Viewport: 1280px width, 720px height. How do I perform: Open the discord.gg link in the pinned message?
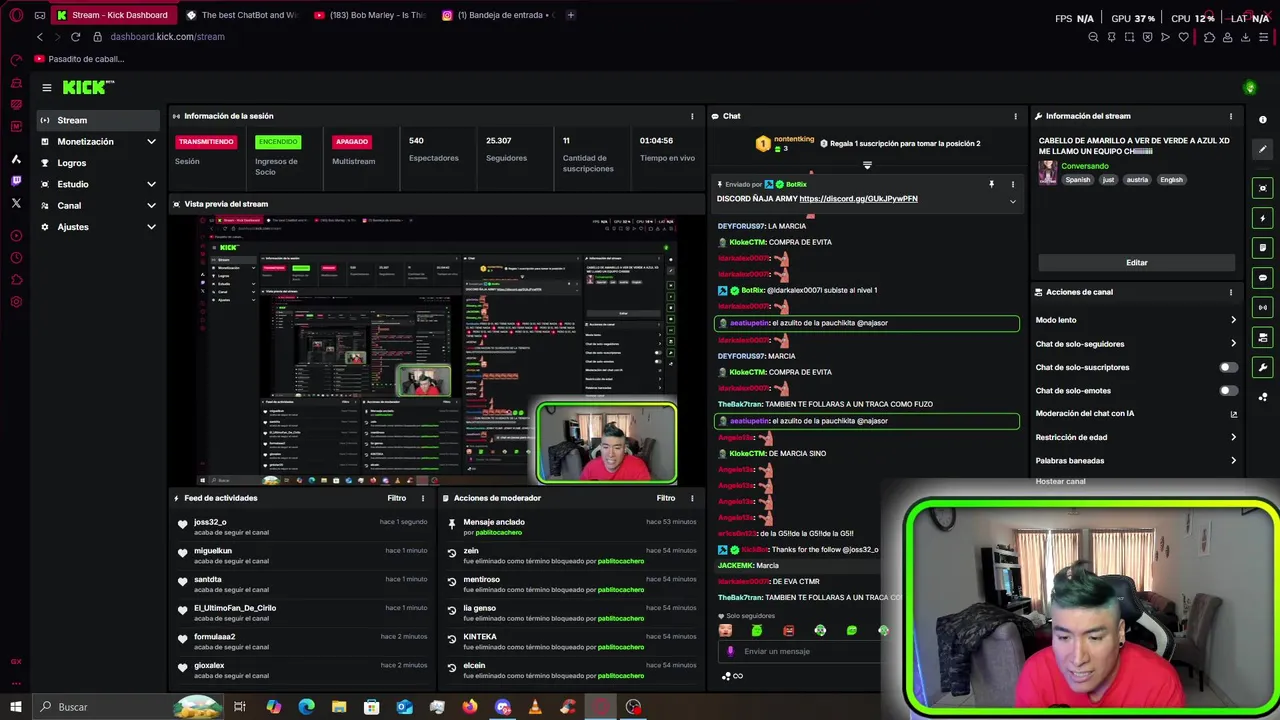[858, 199]
